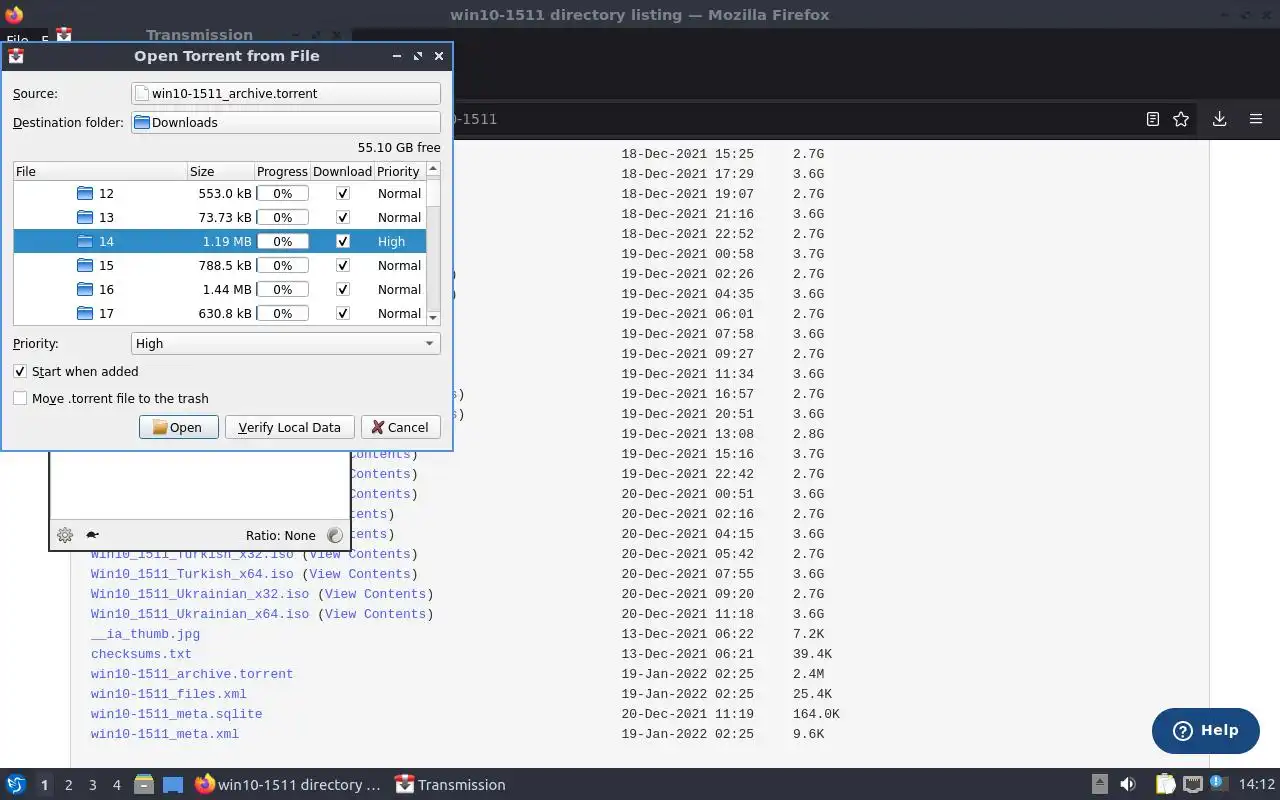Click removable media eject tray icon

pos(1099,785)
